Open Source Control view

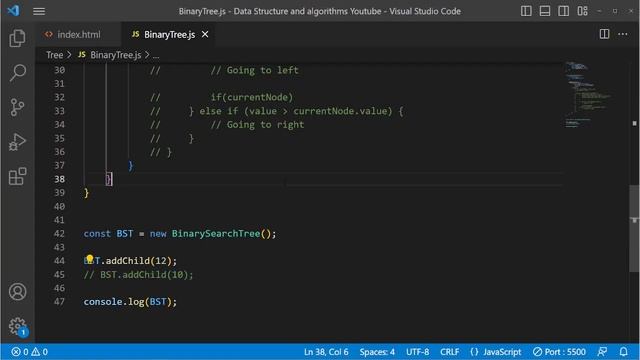coord(17,107)
